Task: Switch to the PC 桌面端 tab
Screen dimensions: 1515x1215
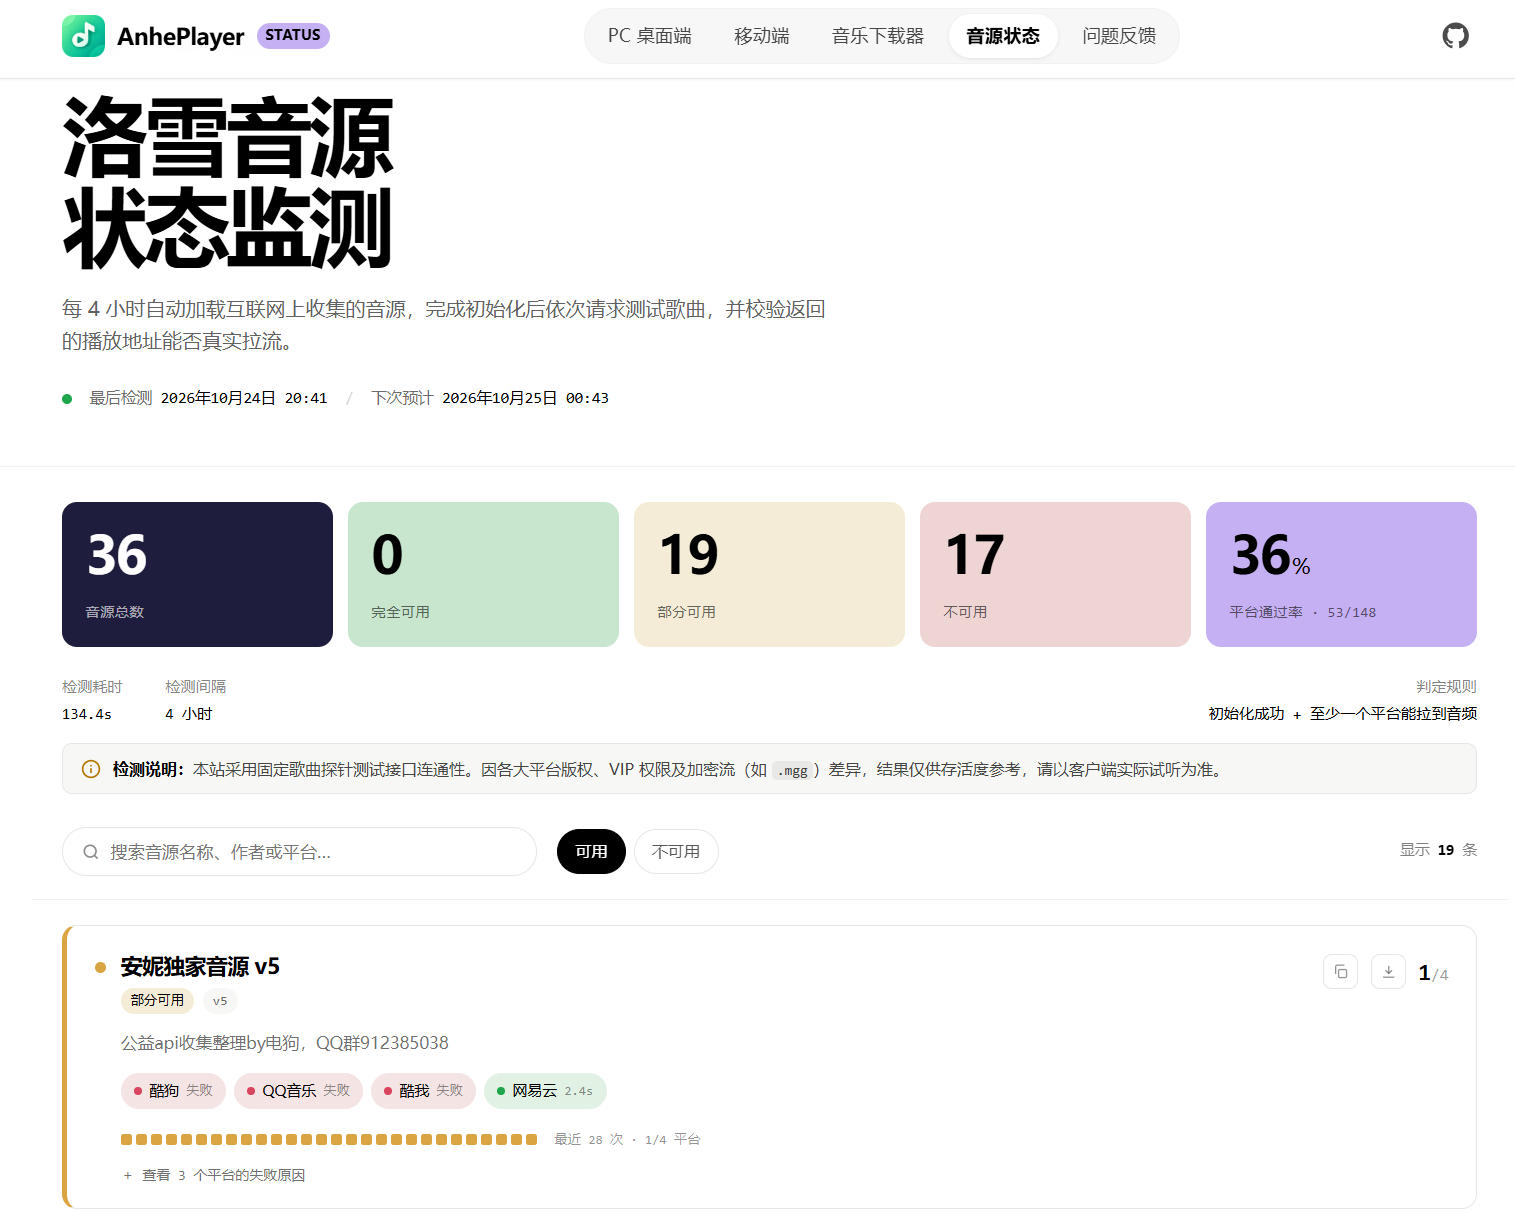Action: 650,36
